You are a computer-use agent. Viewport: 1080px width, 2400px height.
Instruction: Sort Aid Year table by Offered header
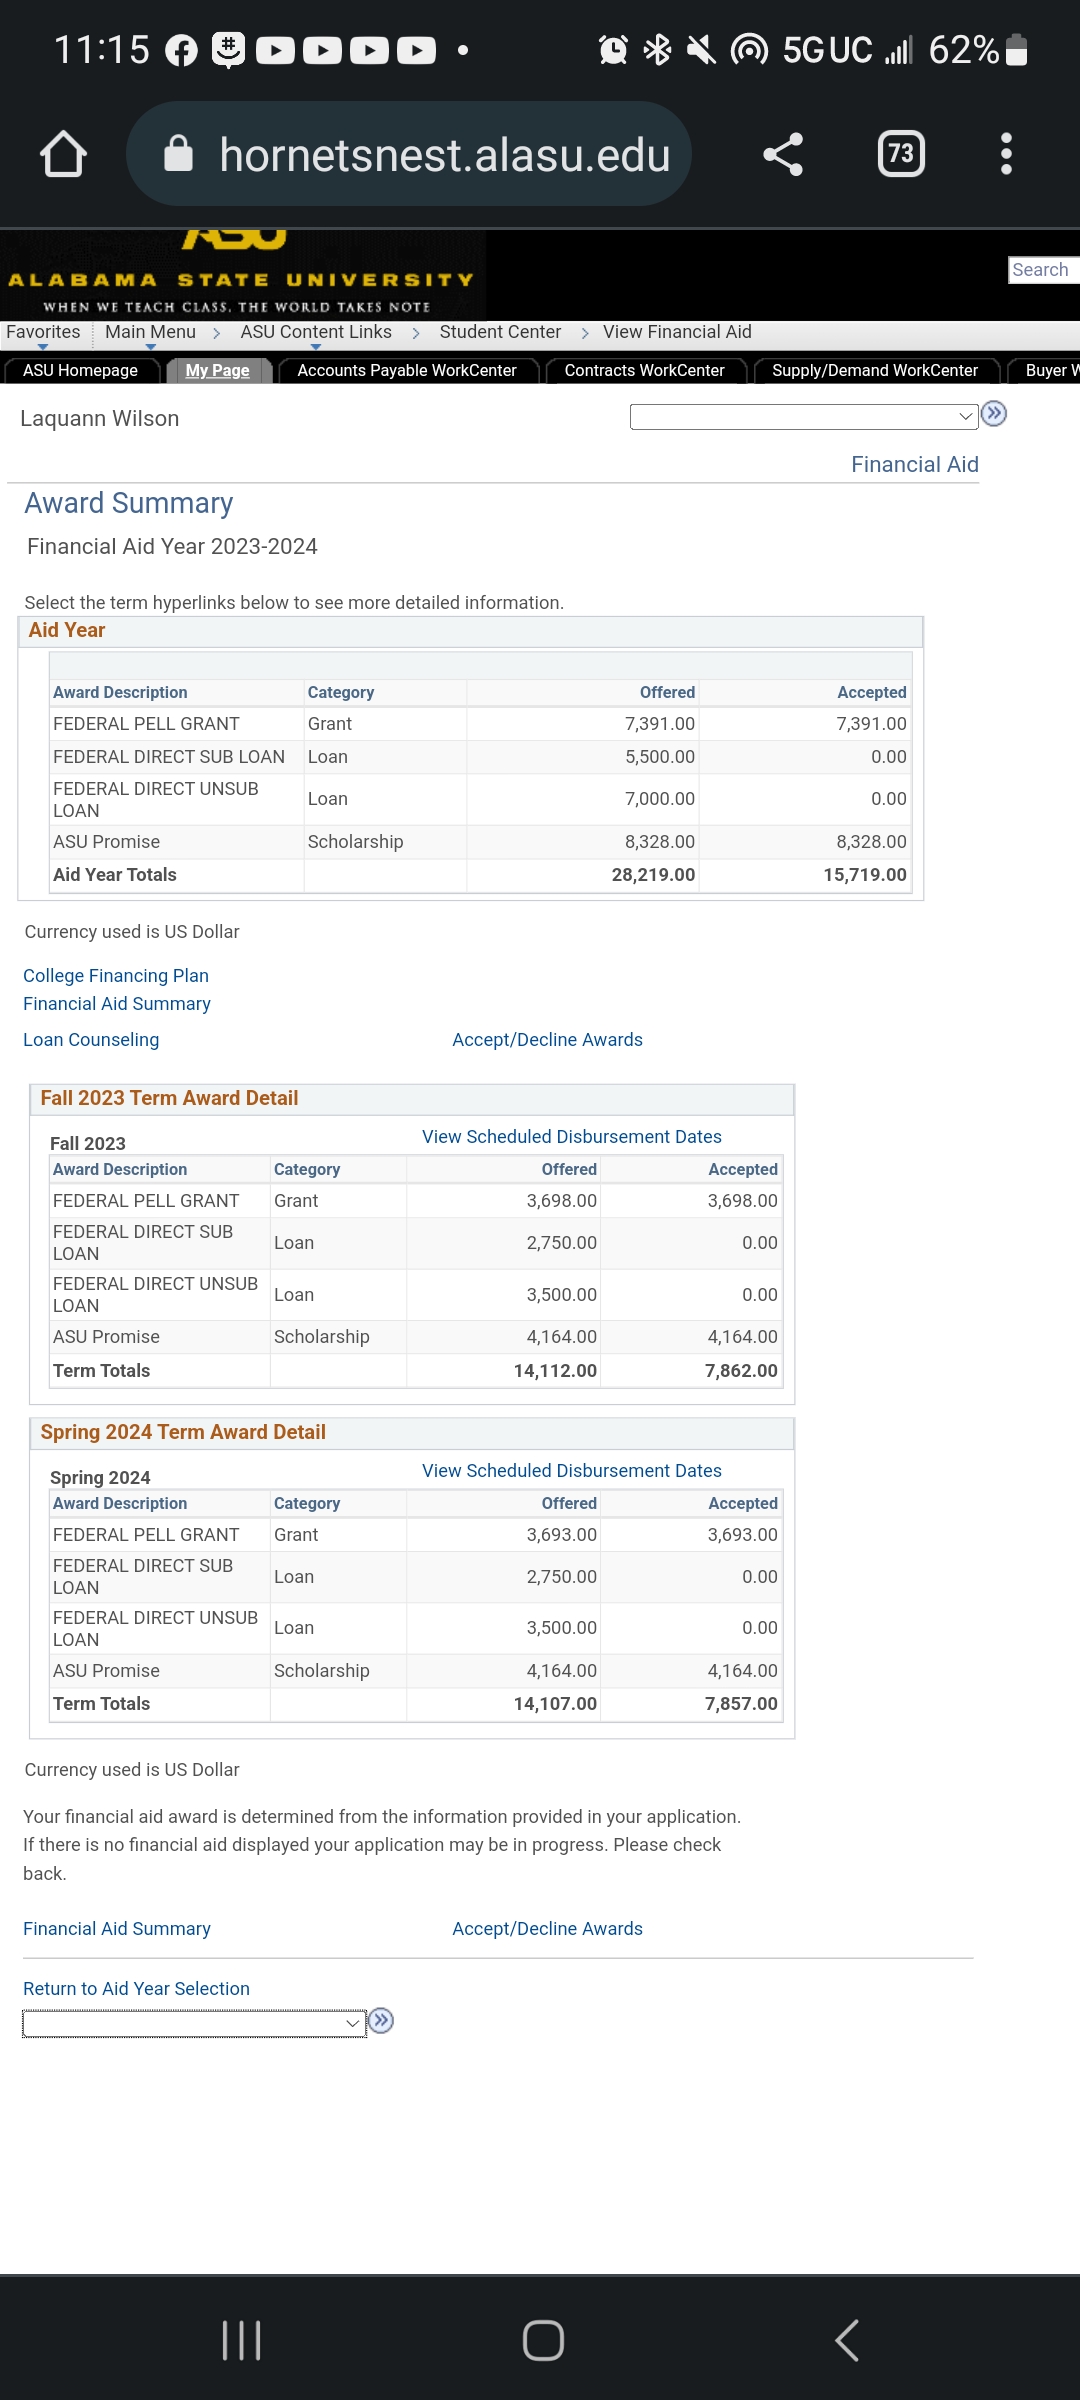[x=667, y=693]
